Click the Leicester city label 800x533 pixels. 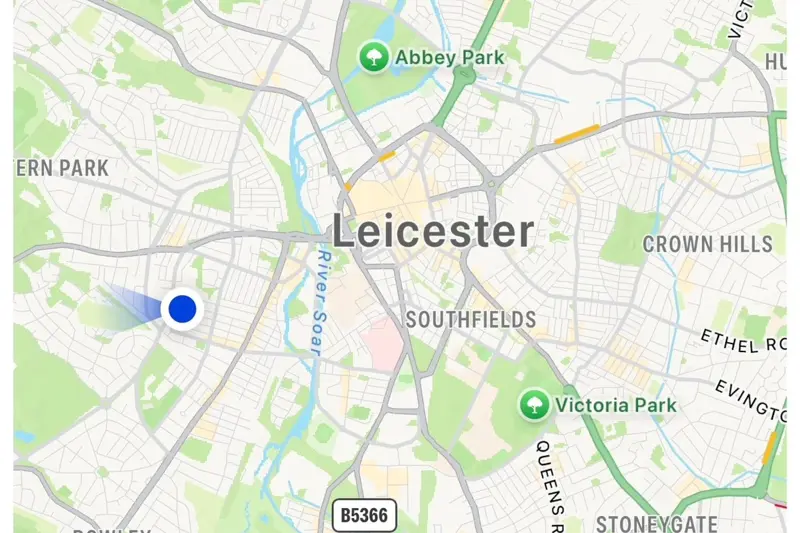pos(433,231)
